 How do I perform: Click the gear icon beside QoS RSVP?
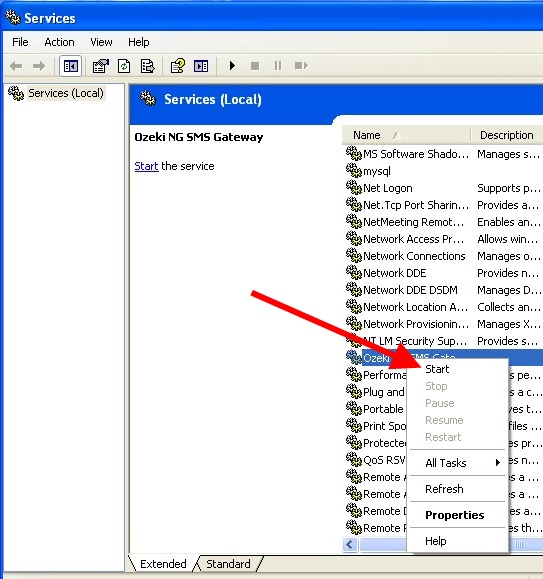(x=354, y=459)
